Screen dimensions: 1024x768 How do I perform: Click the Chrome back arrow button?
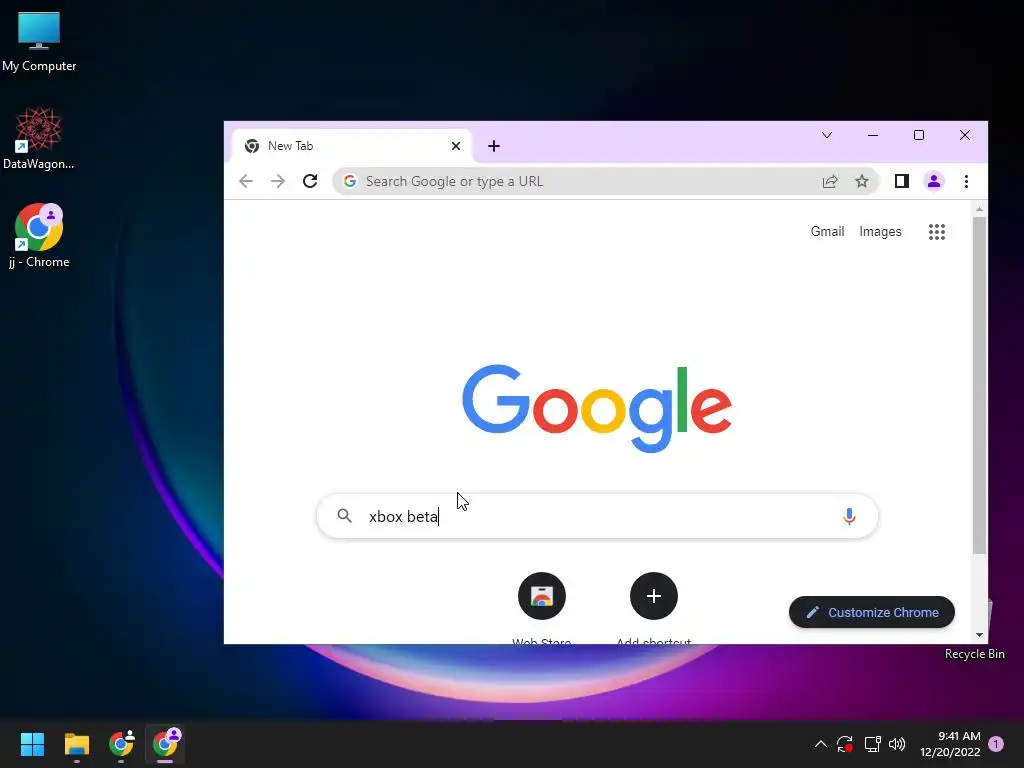pyautogui.click(x=246, y=181)
